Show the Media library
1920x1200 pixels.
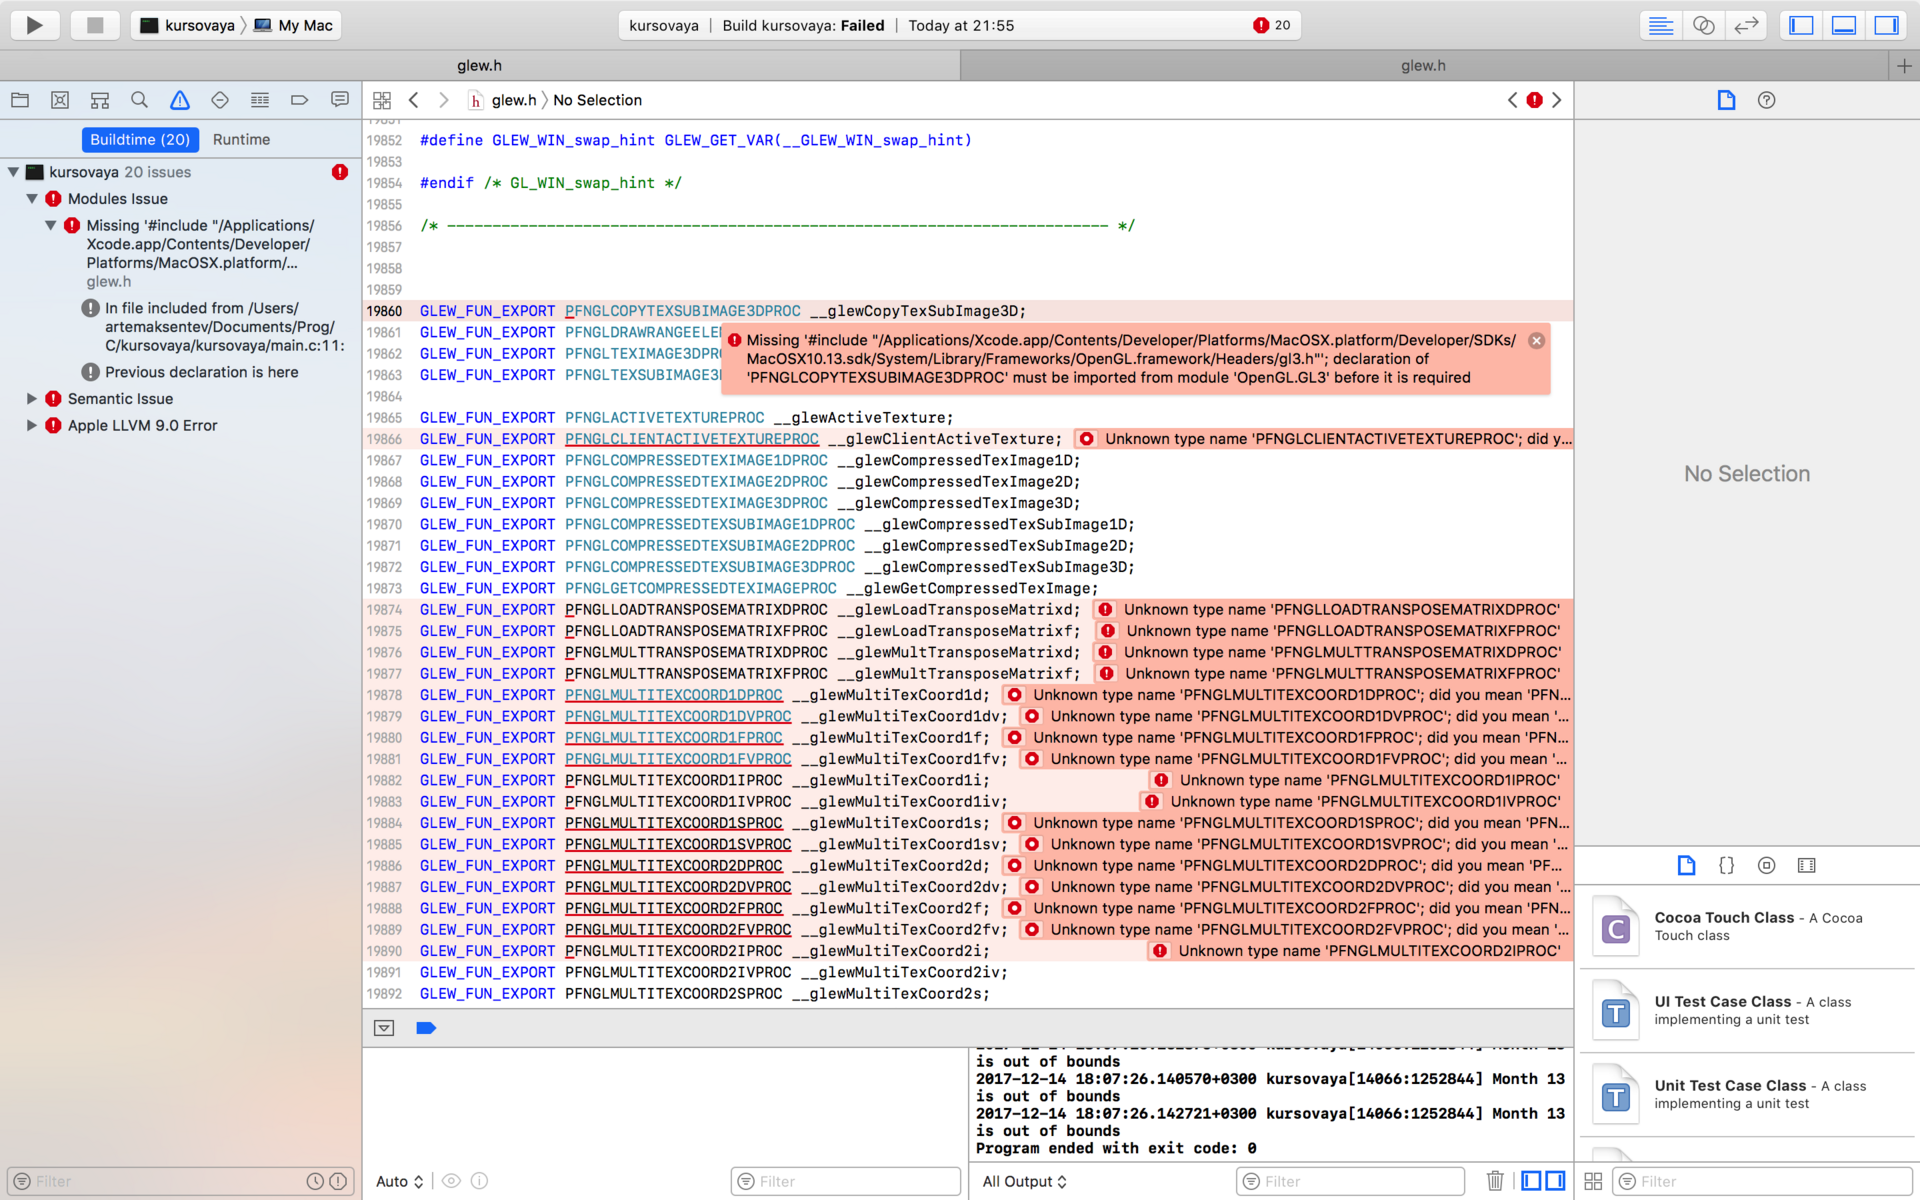(x=1806, y=865)
